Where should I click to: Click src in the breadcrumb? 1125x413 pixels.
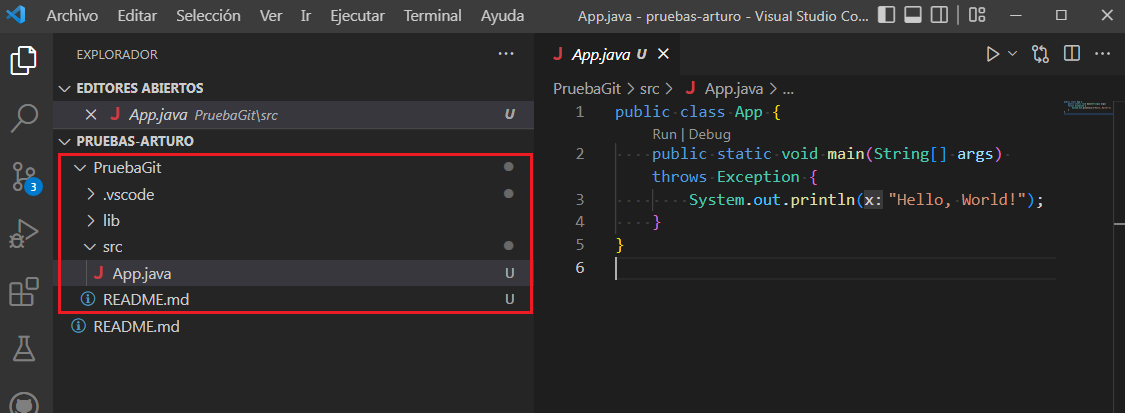pyautogui.click(x=649, y=89)
